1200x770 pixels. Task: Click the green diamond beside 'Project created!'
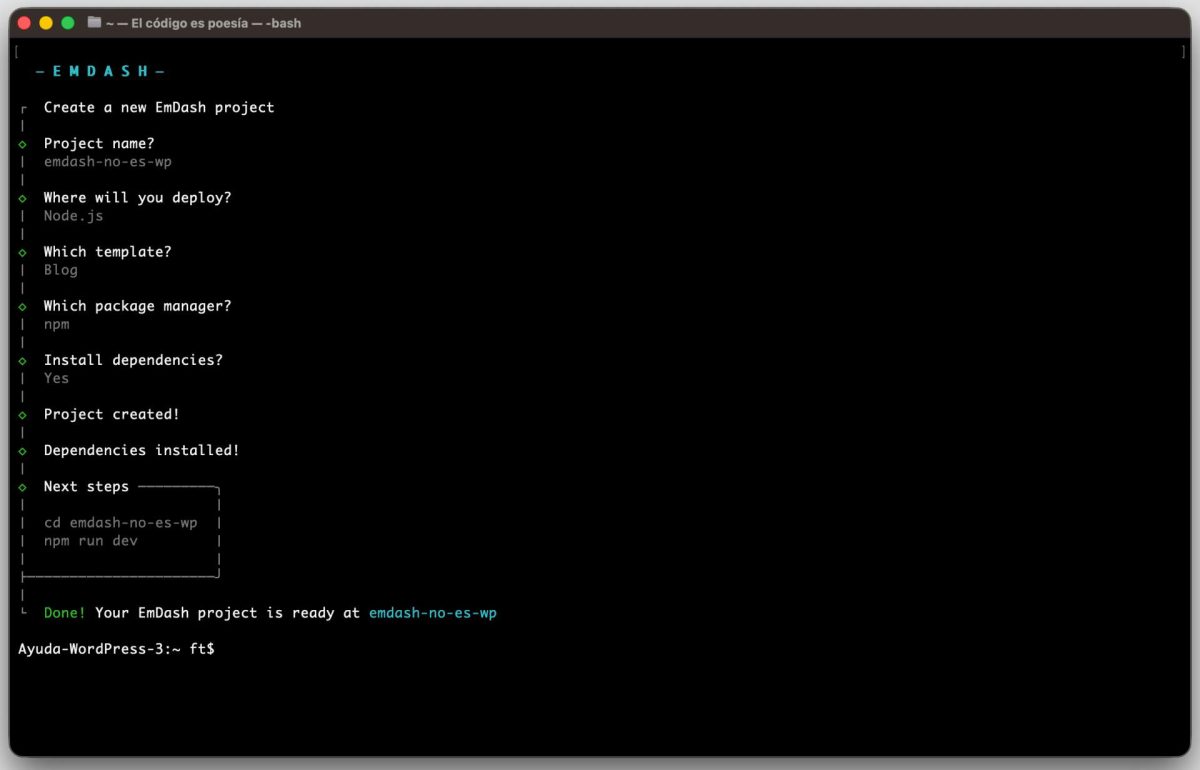(x=22, y=414)
